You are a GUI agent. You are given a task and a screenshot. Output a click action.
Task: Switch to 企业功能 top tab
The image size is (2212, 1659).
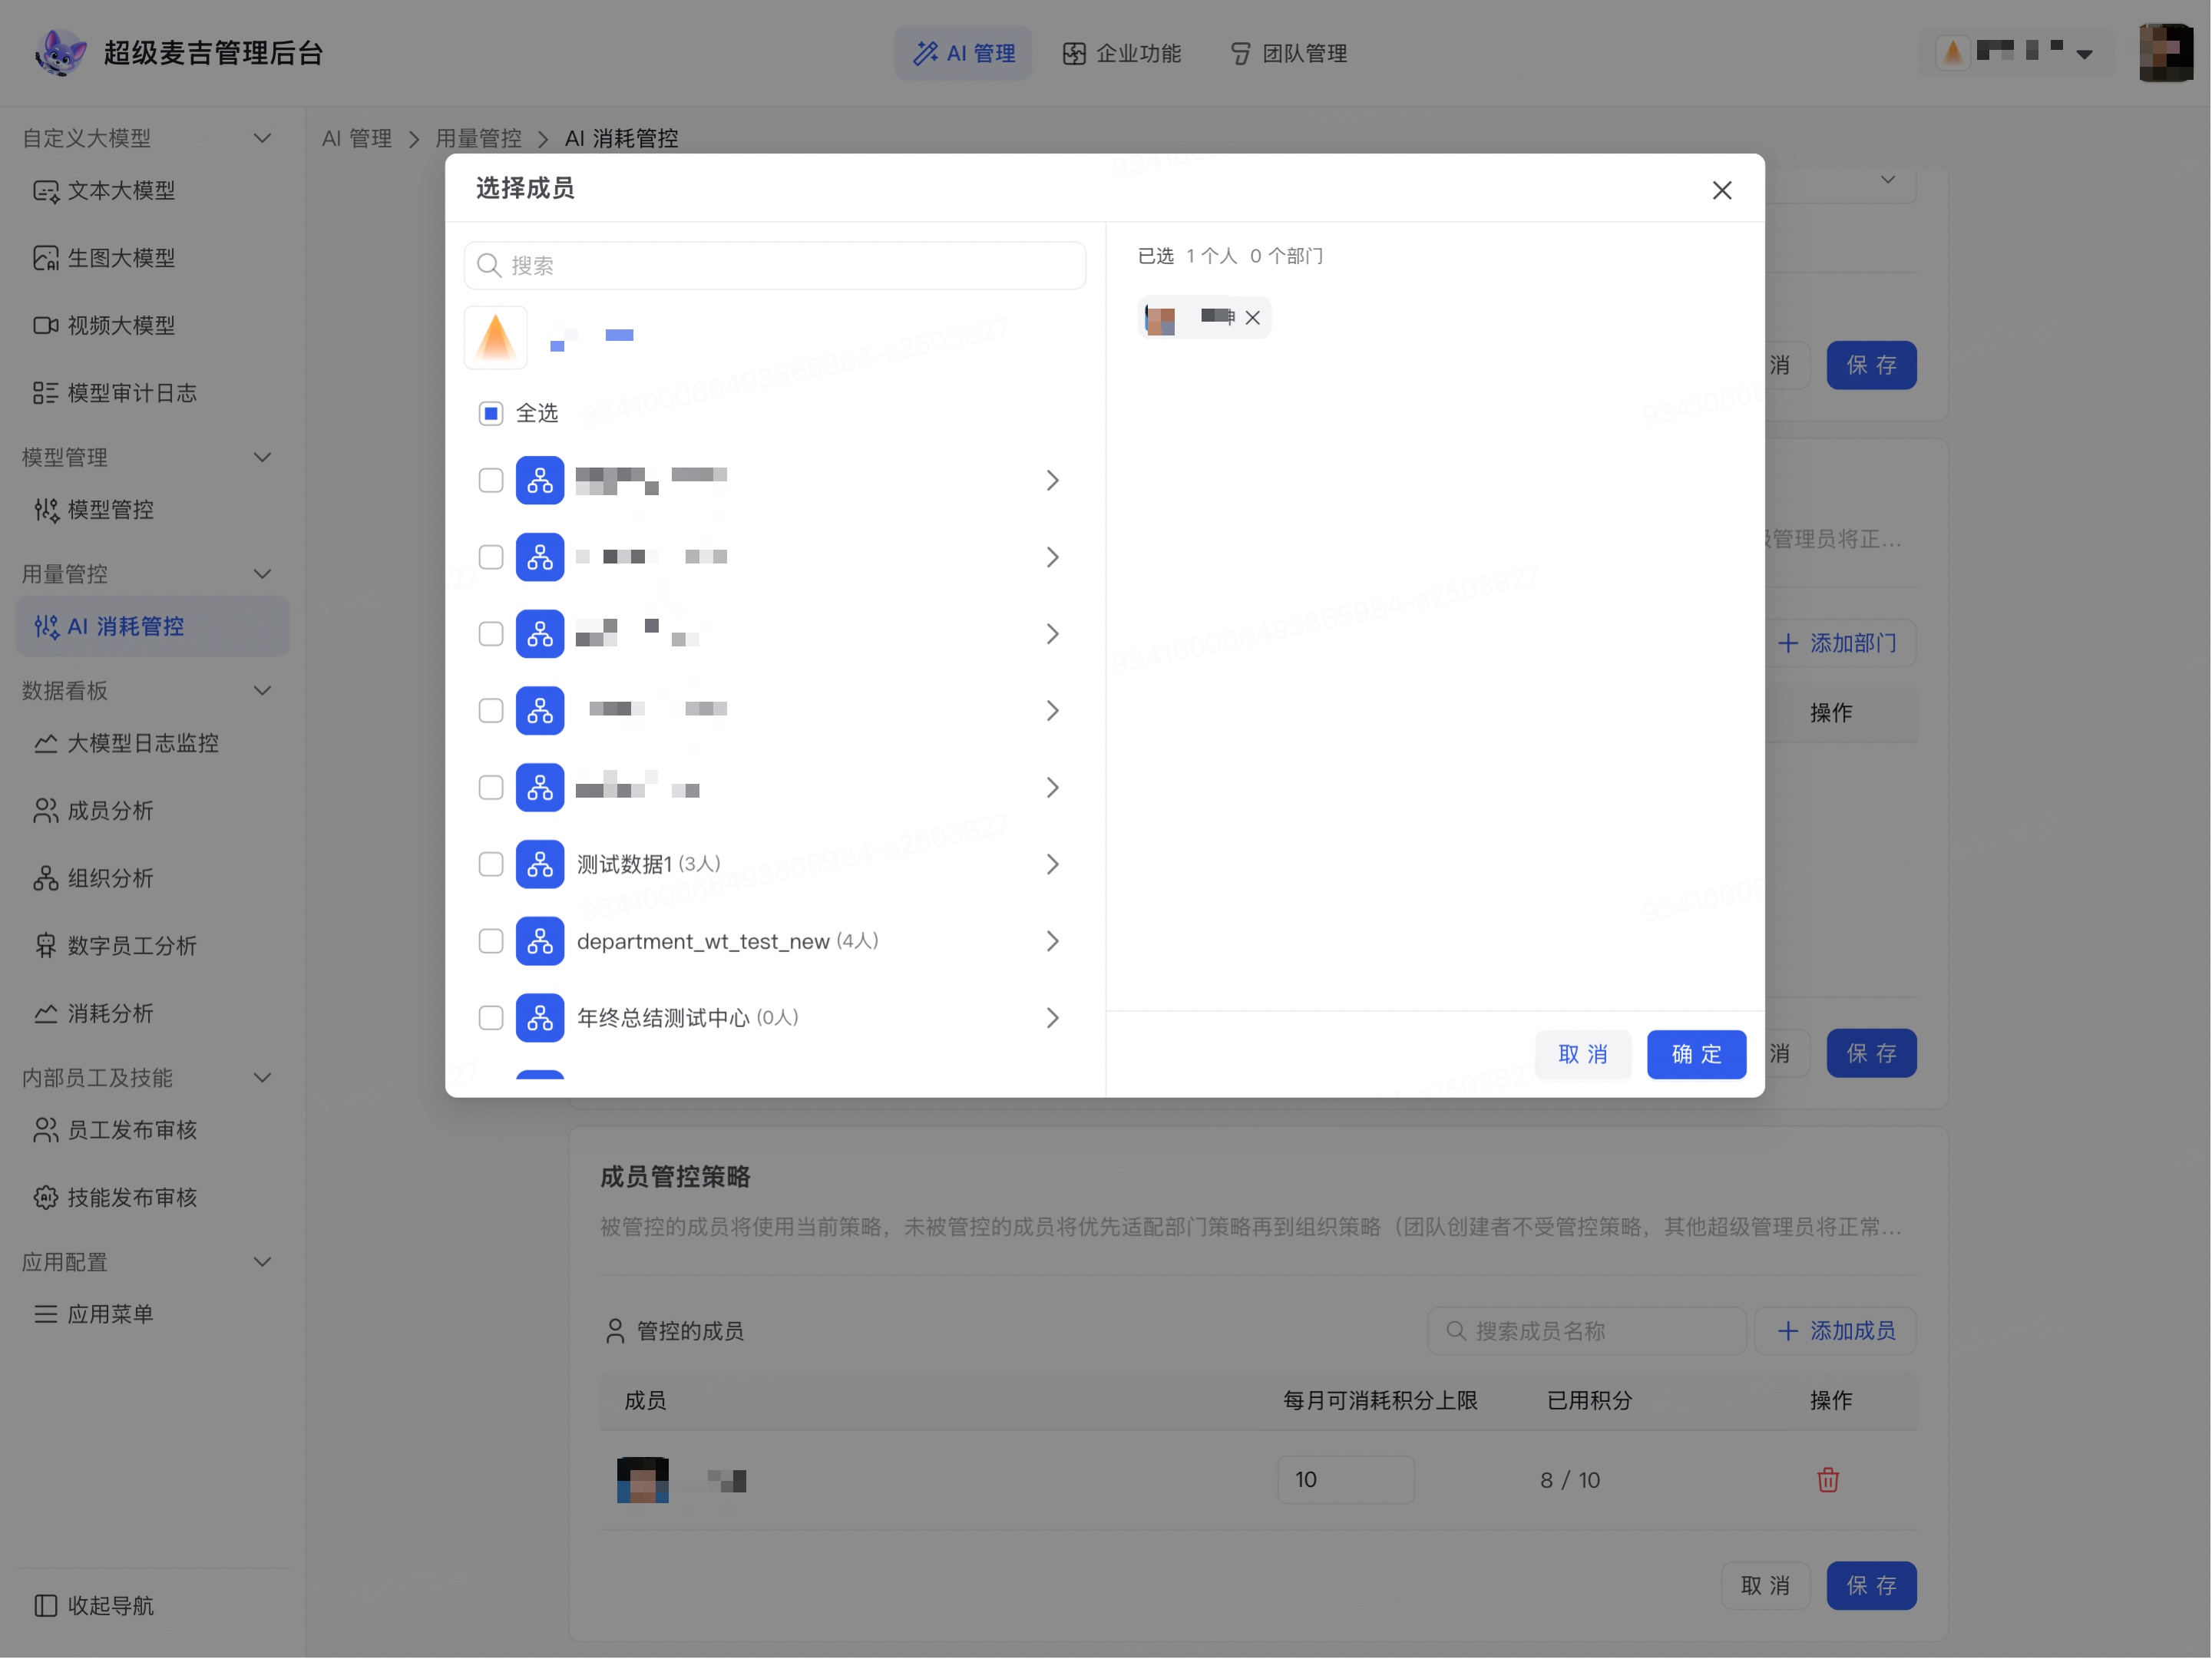(1121, 53)
